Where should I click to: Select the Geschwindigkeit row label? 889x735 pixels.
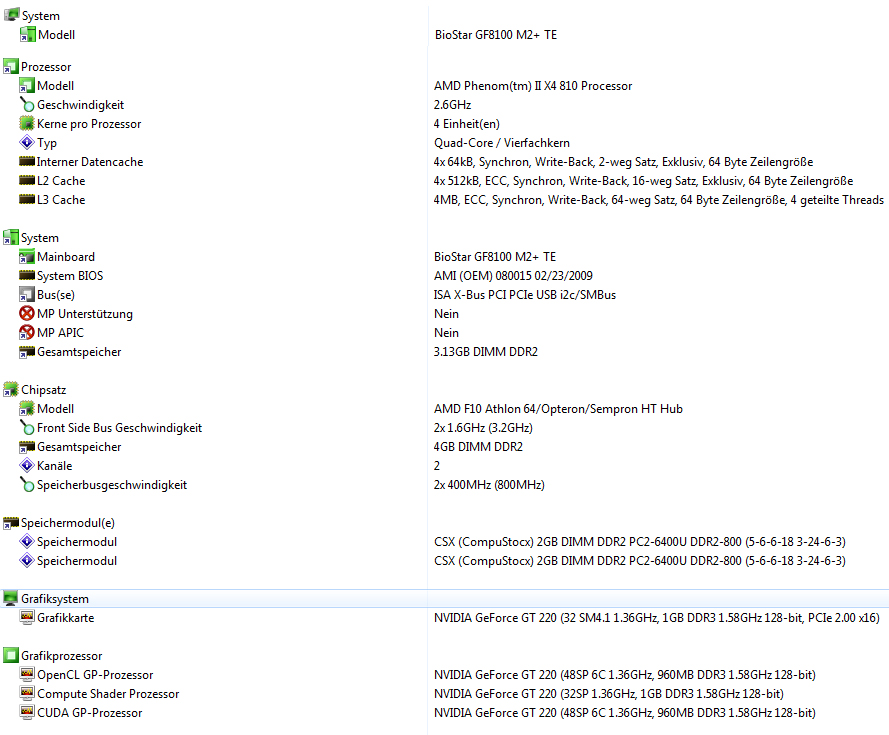(81, 105)
